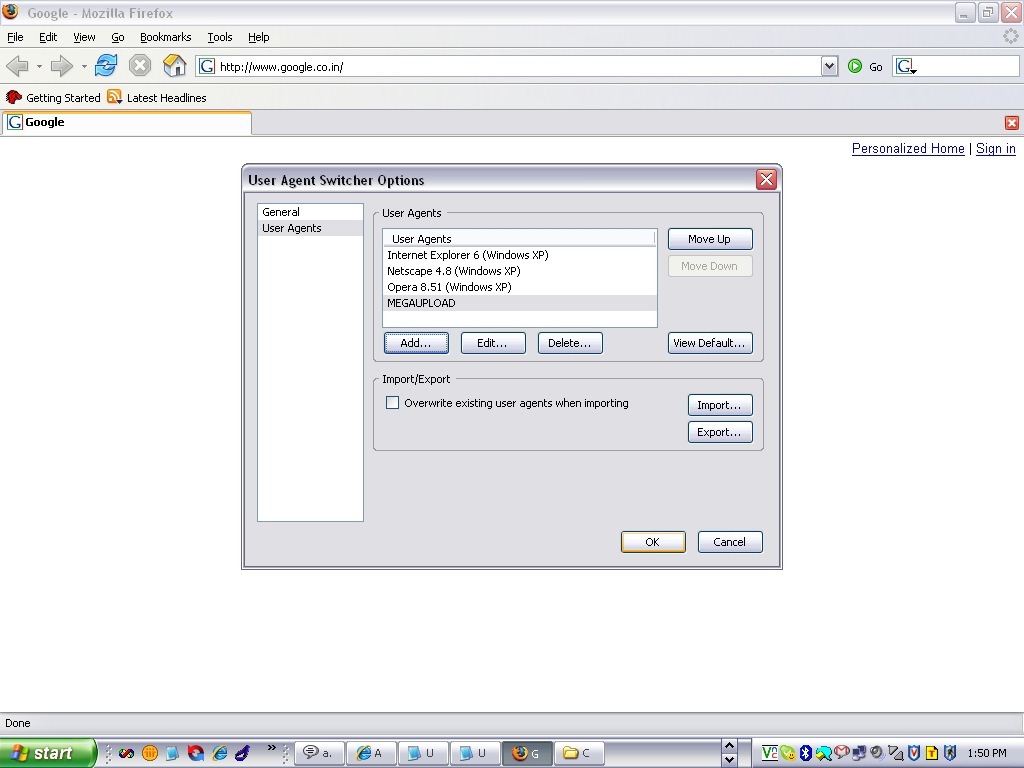Image resolution: width=1024 pixels, height=768 pixels.
Task: Click the Bluetooth tray icon
Action: [805, 753]
